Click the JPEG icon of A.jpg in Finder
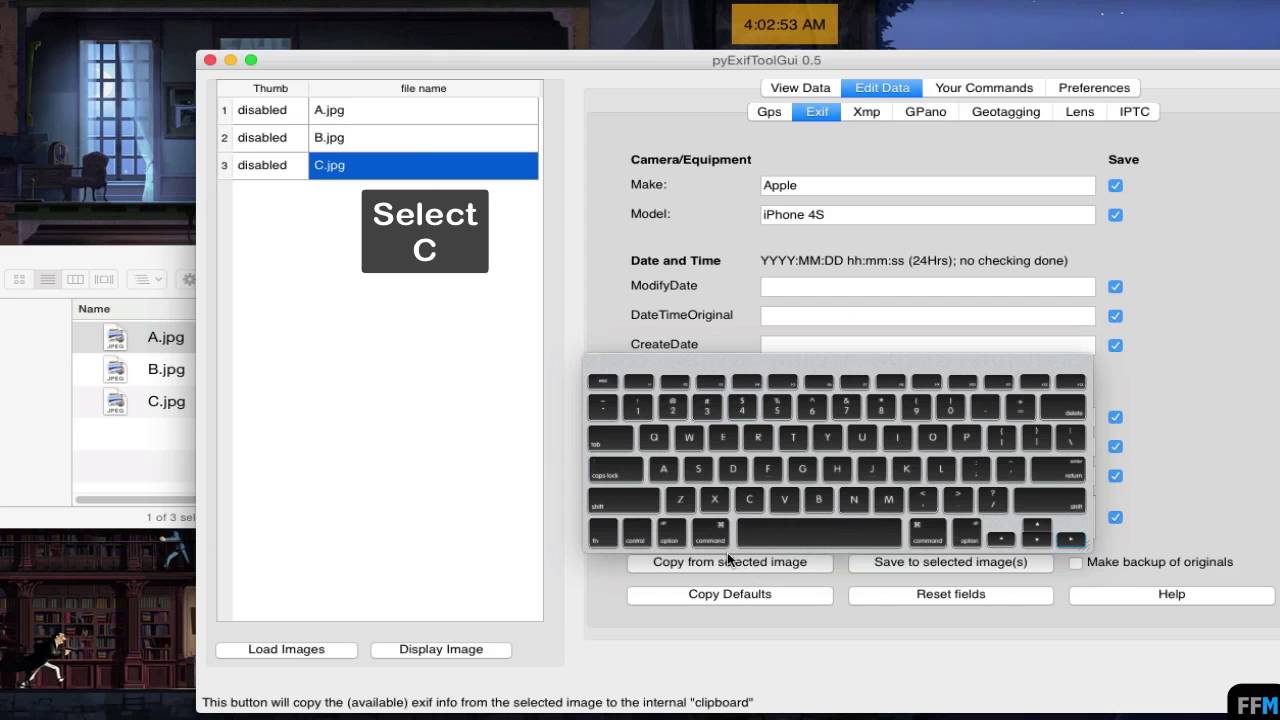The width and height of the screenshot is (1280, 720). pyautogui.click(x=116, y=337)
